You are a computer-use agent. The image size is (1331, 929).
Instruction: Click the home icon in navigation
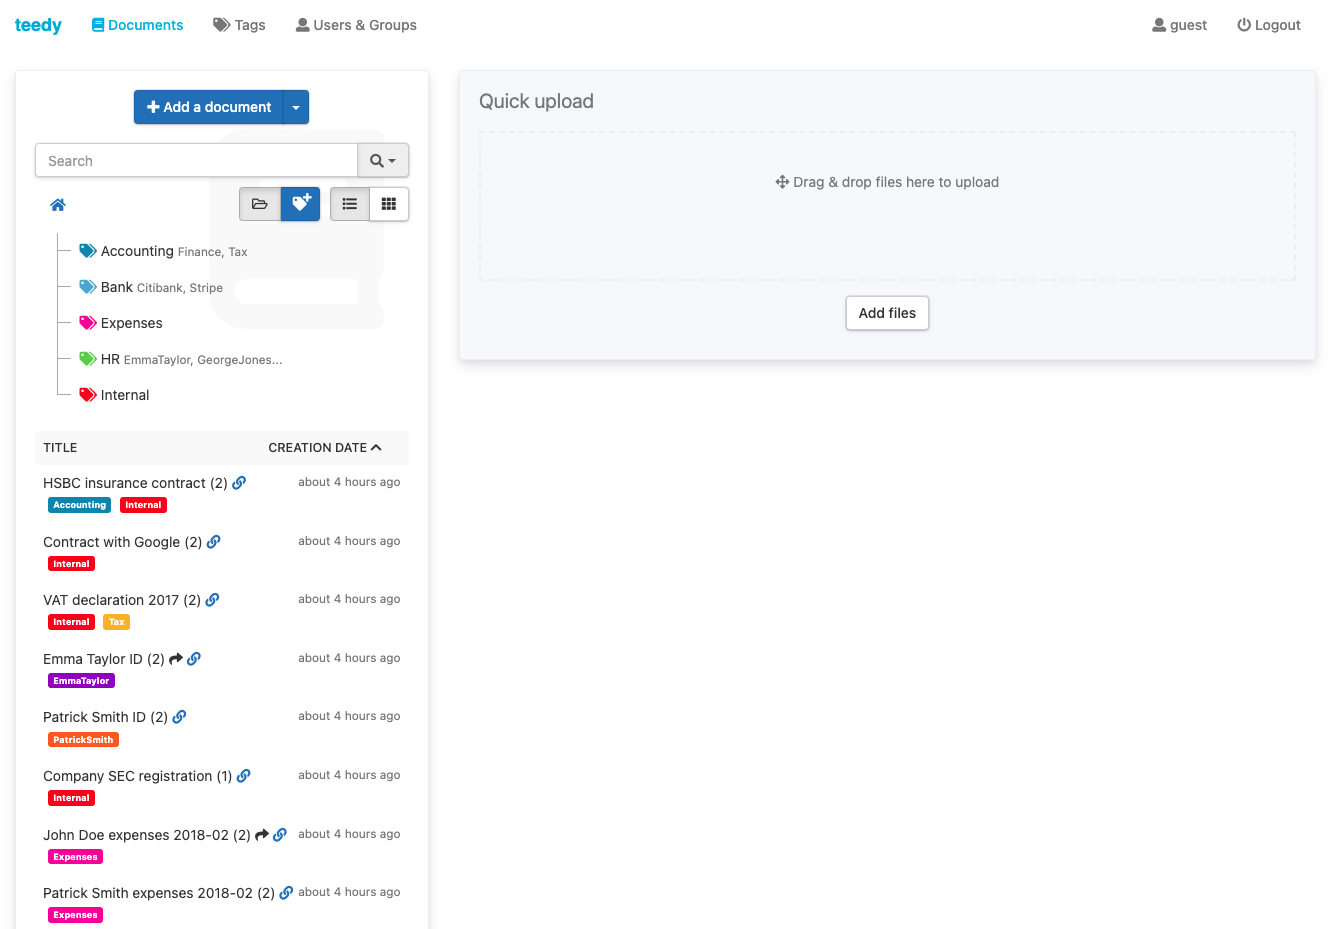[x=58, y=205]
